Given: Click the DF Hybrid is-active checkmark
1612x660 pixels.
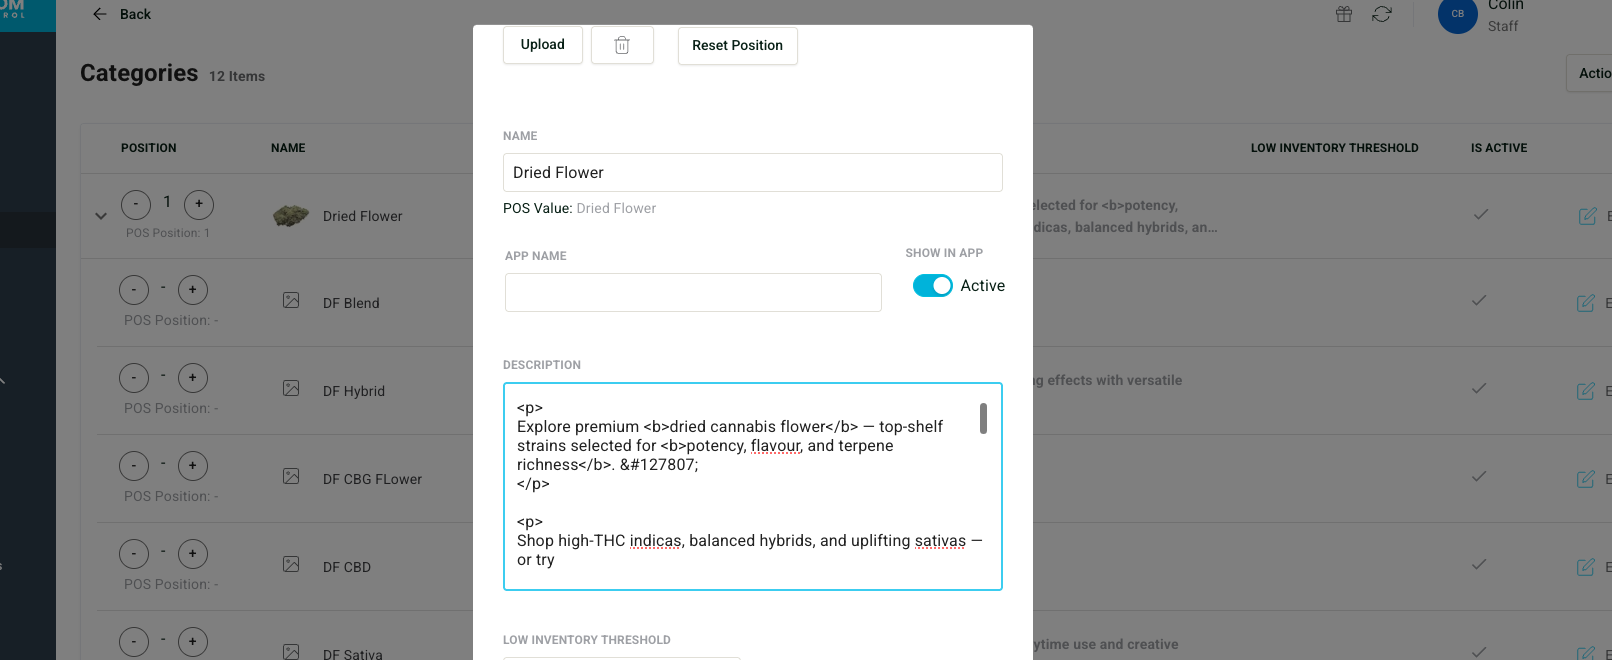Looking at the screenshot, I should [1480, 388].
